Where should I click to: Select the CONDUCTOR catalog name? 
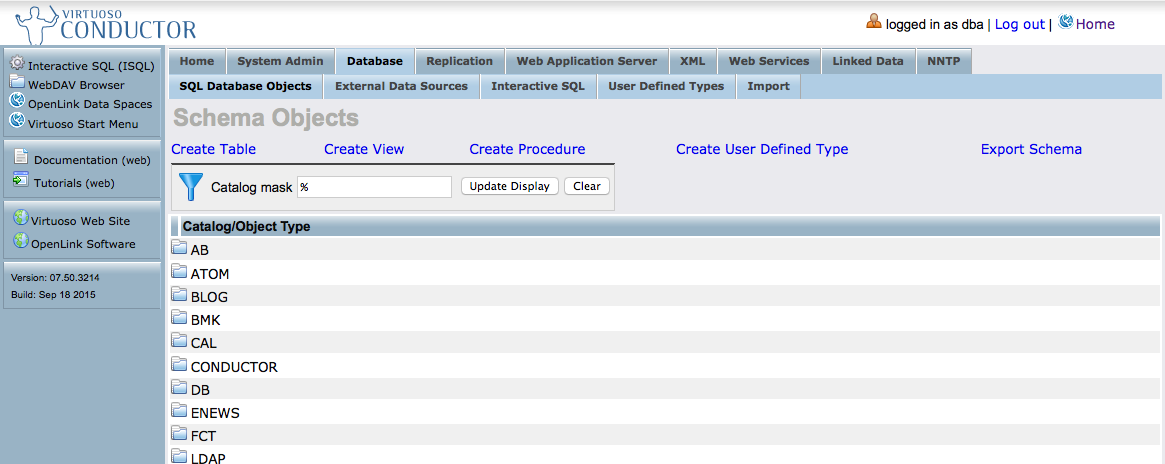coord(234,367)
